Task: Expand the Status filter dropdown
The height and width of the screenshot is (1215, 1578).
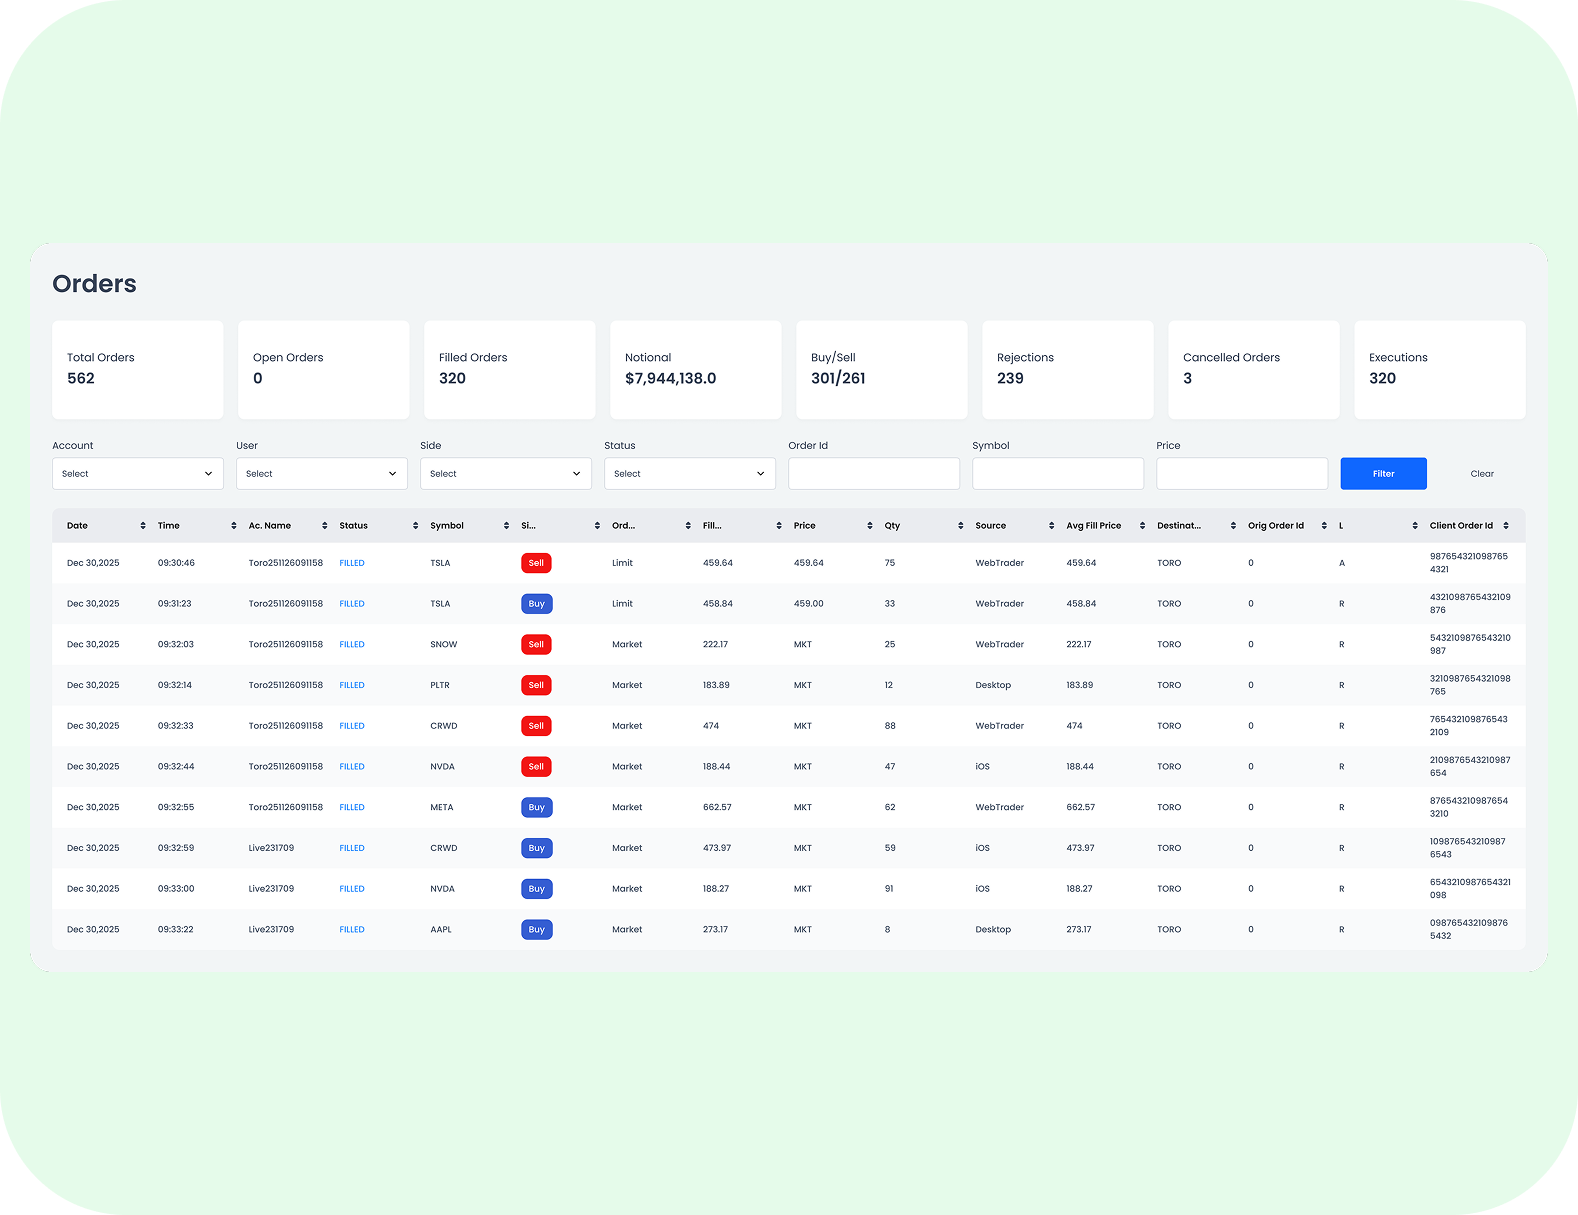Action: click(689, 474)
